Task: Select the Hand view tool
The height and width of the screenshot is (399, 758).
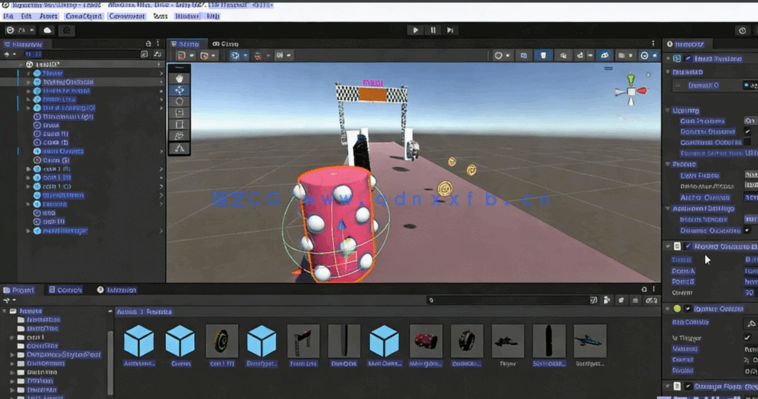Action: [x=179, y=78]
